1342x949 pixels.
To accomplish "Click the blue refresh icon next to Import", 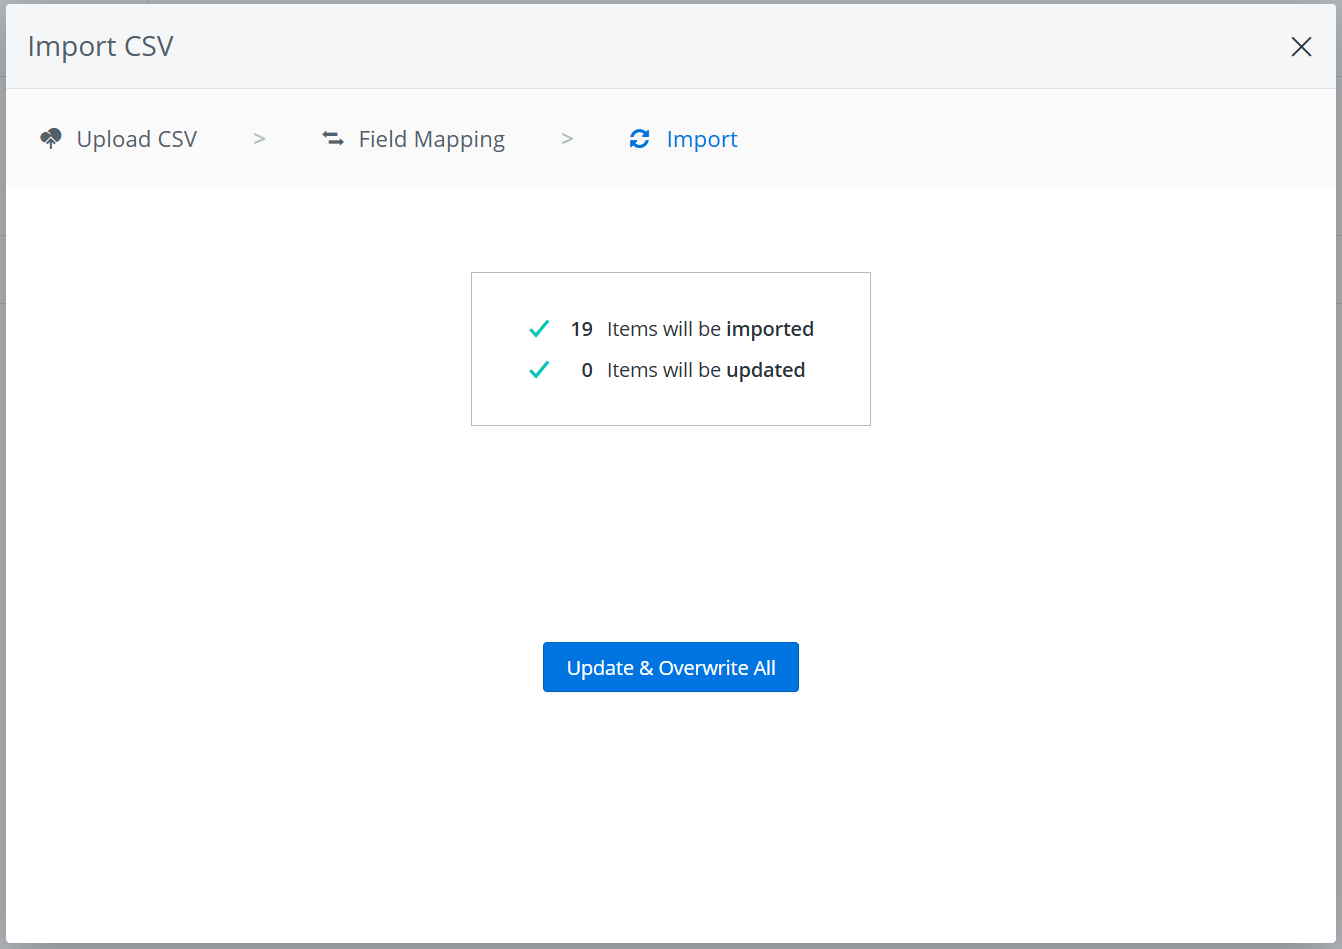I will 639,138.
